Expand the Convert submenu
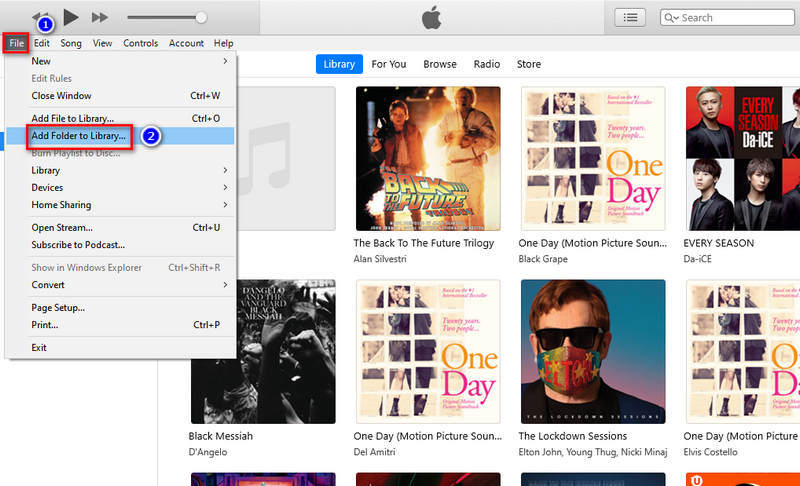The width and height of the screenshot is (800, 486). (x=120, y=285)
